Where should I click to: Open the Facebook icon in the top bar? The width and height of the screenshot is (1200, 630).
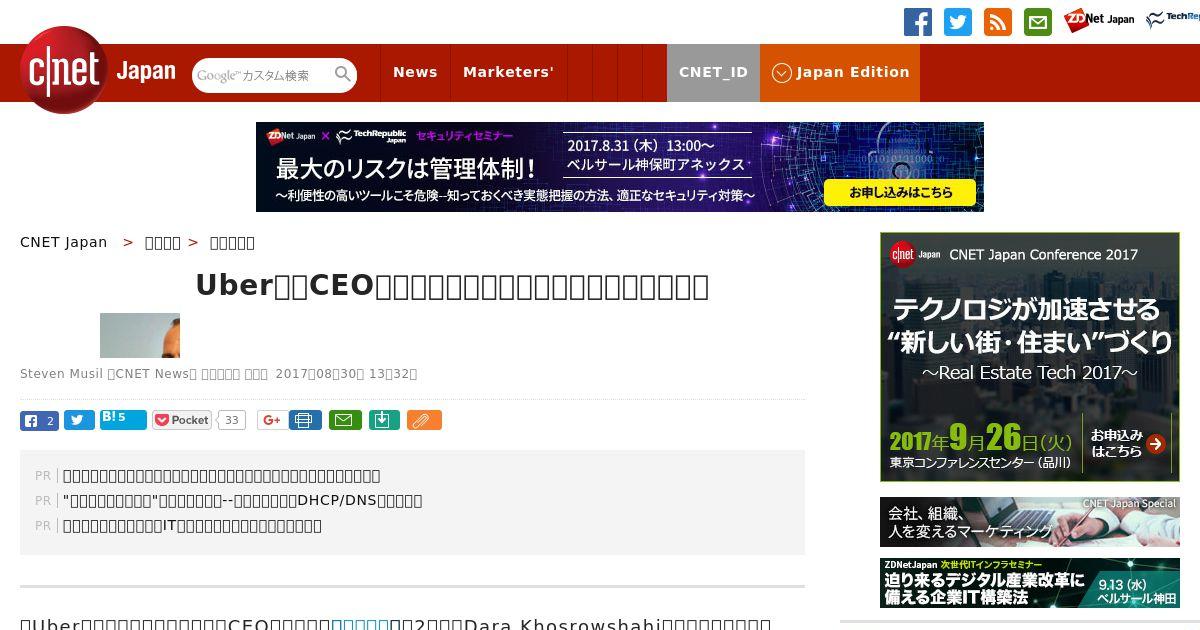918,22
